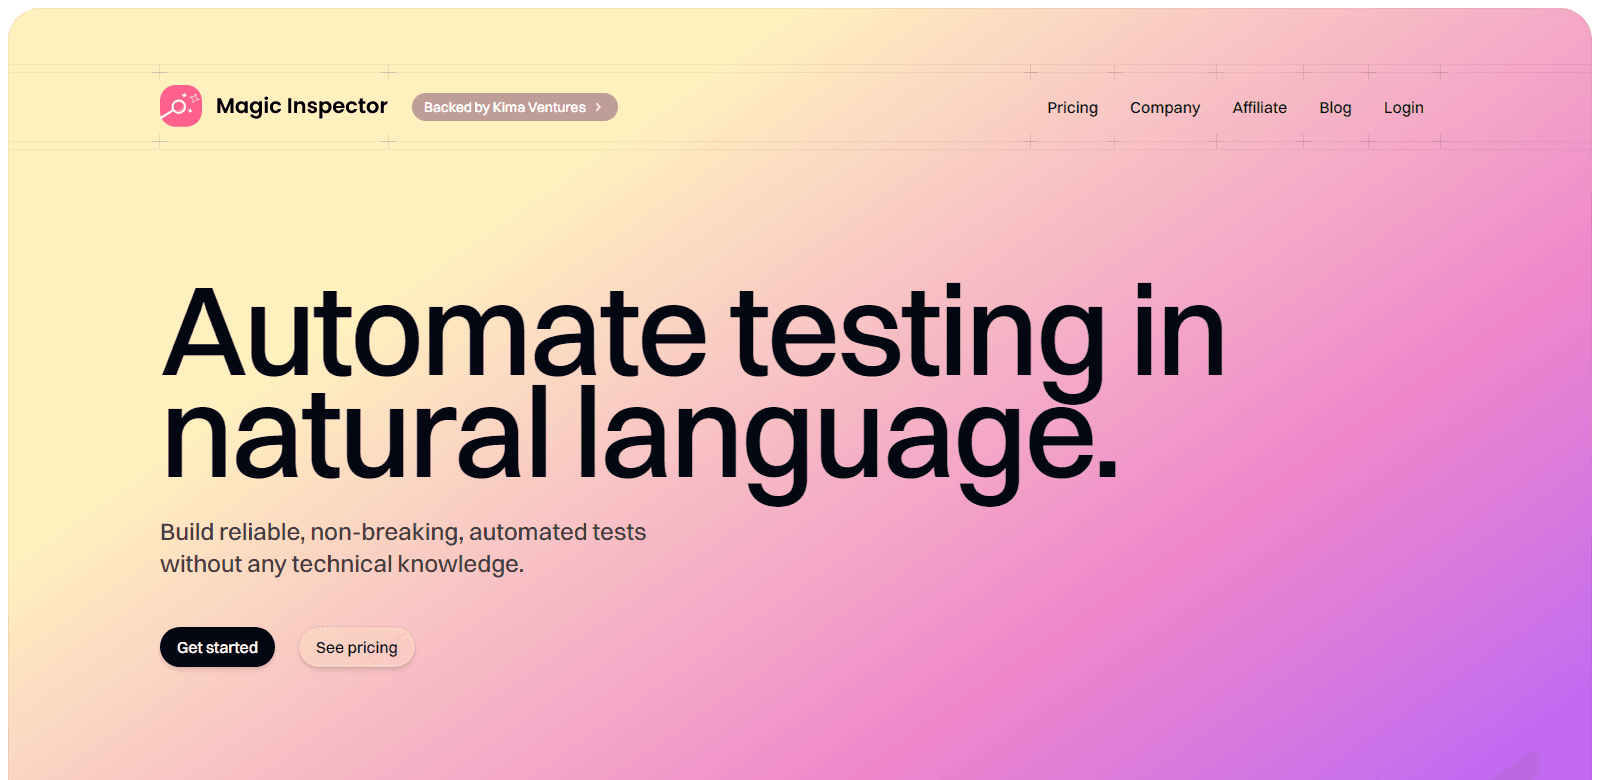Open the Affiliate navigation link
Viewport: 1600px width, 780px height.
[x=1259, y=108]
